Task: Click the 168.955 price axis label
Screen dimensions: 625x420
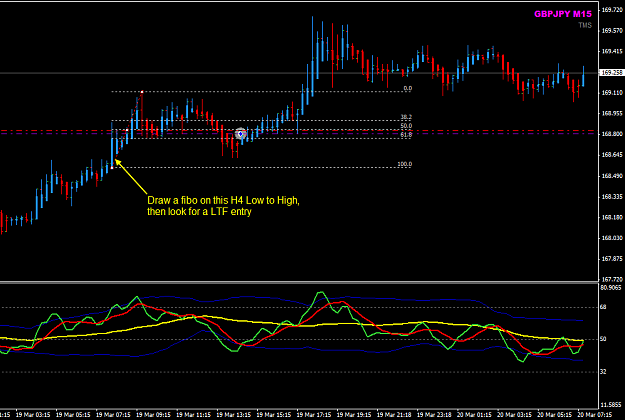Action: click(612, 113)
